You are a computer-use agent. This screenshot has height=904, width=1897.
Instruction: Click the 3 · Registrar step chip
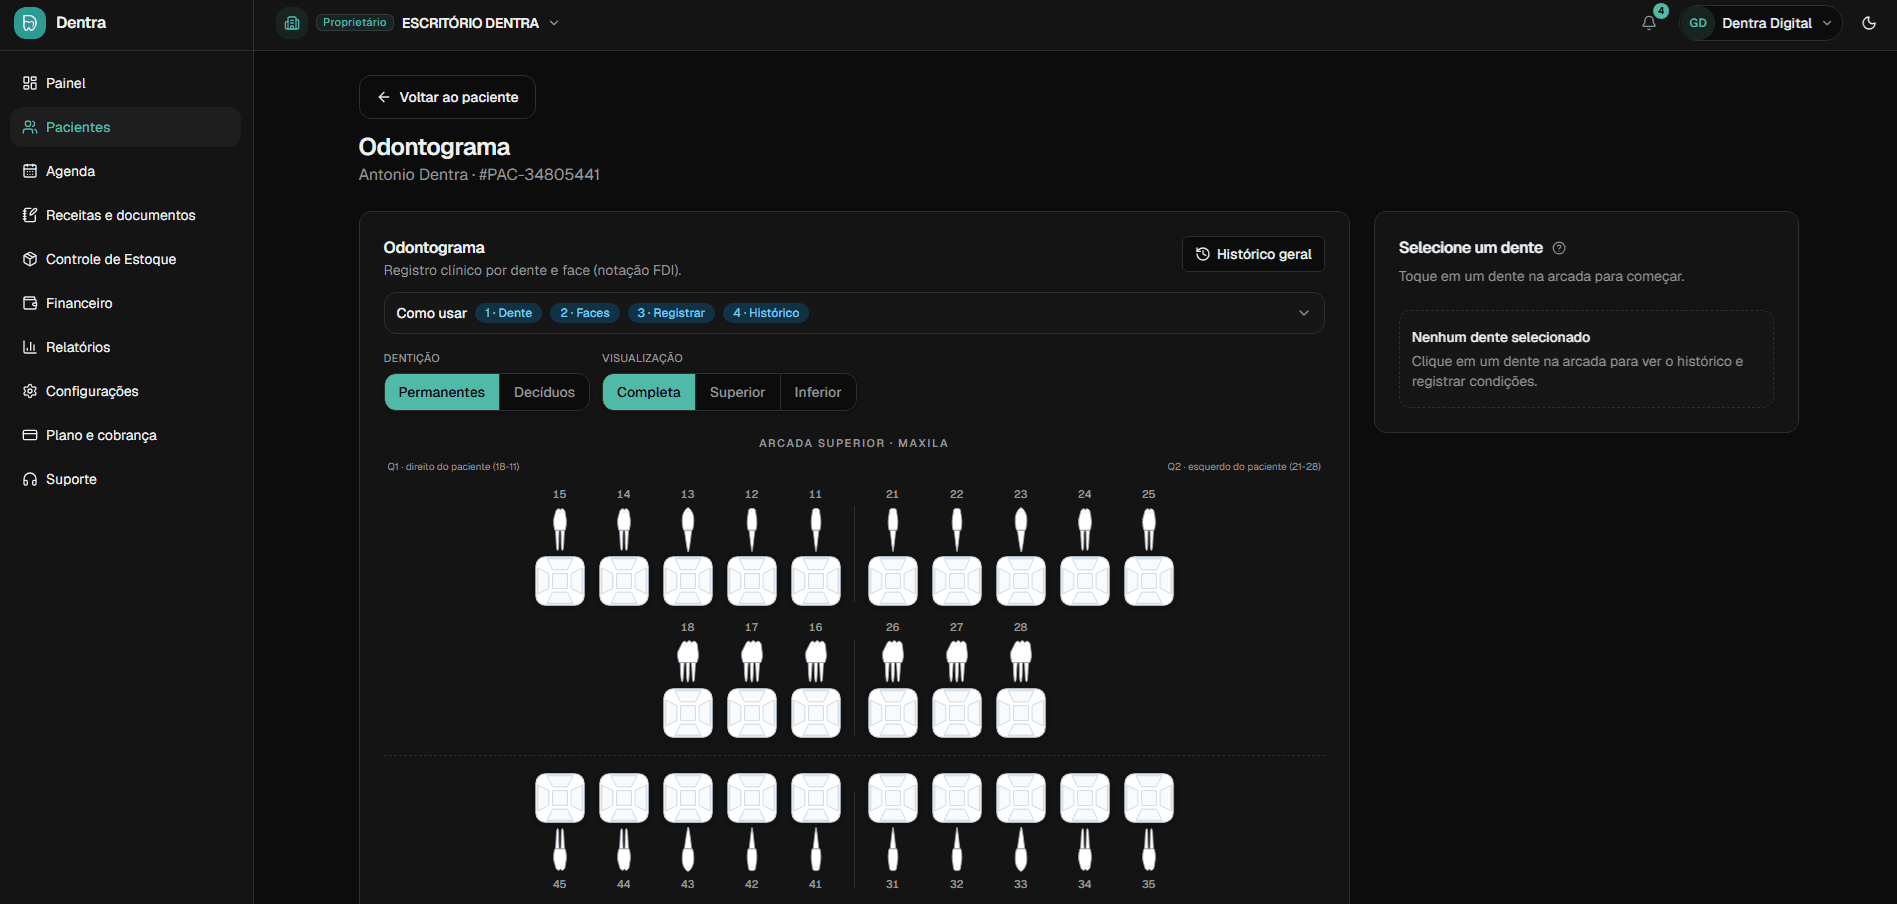[x=671, y=313]
